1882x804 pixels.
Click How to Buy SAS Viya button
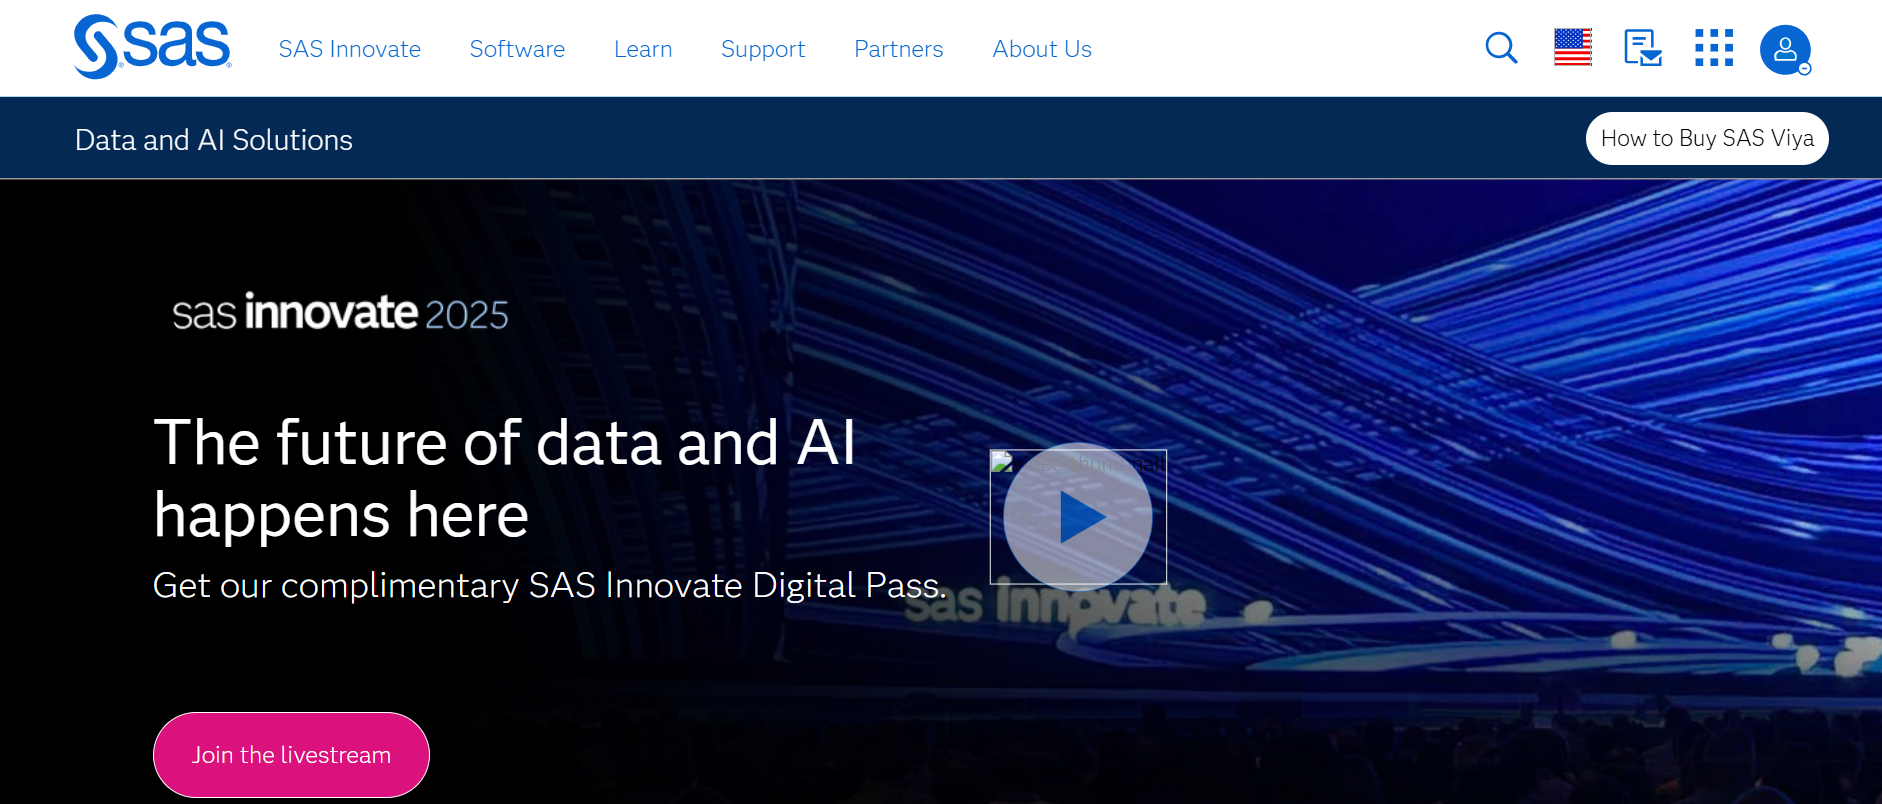click(x=1707, y=138)
